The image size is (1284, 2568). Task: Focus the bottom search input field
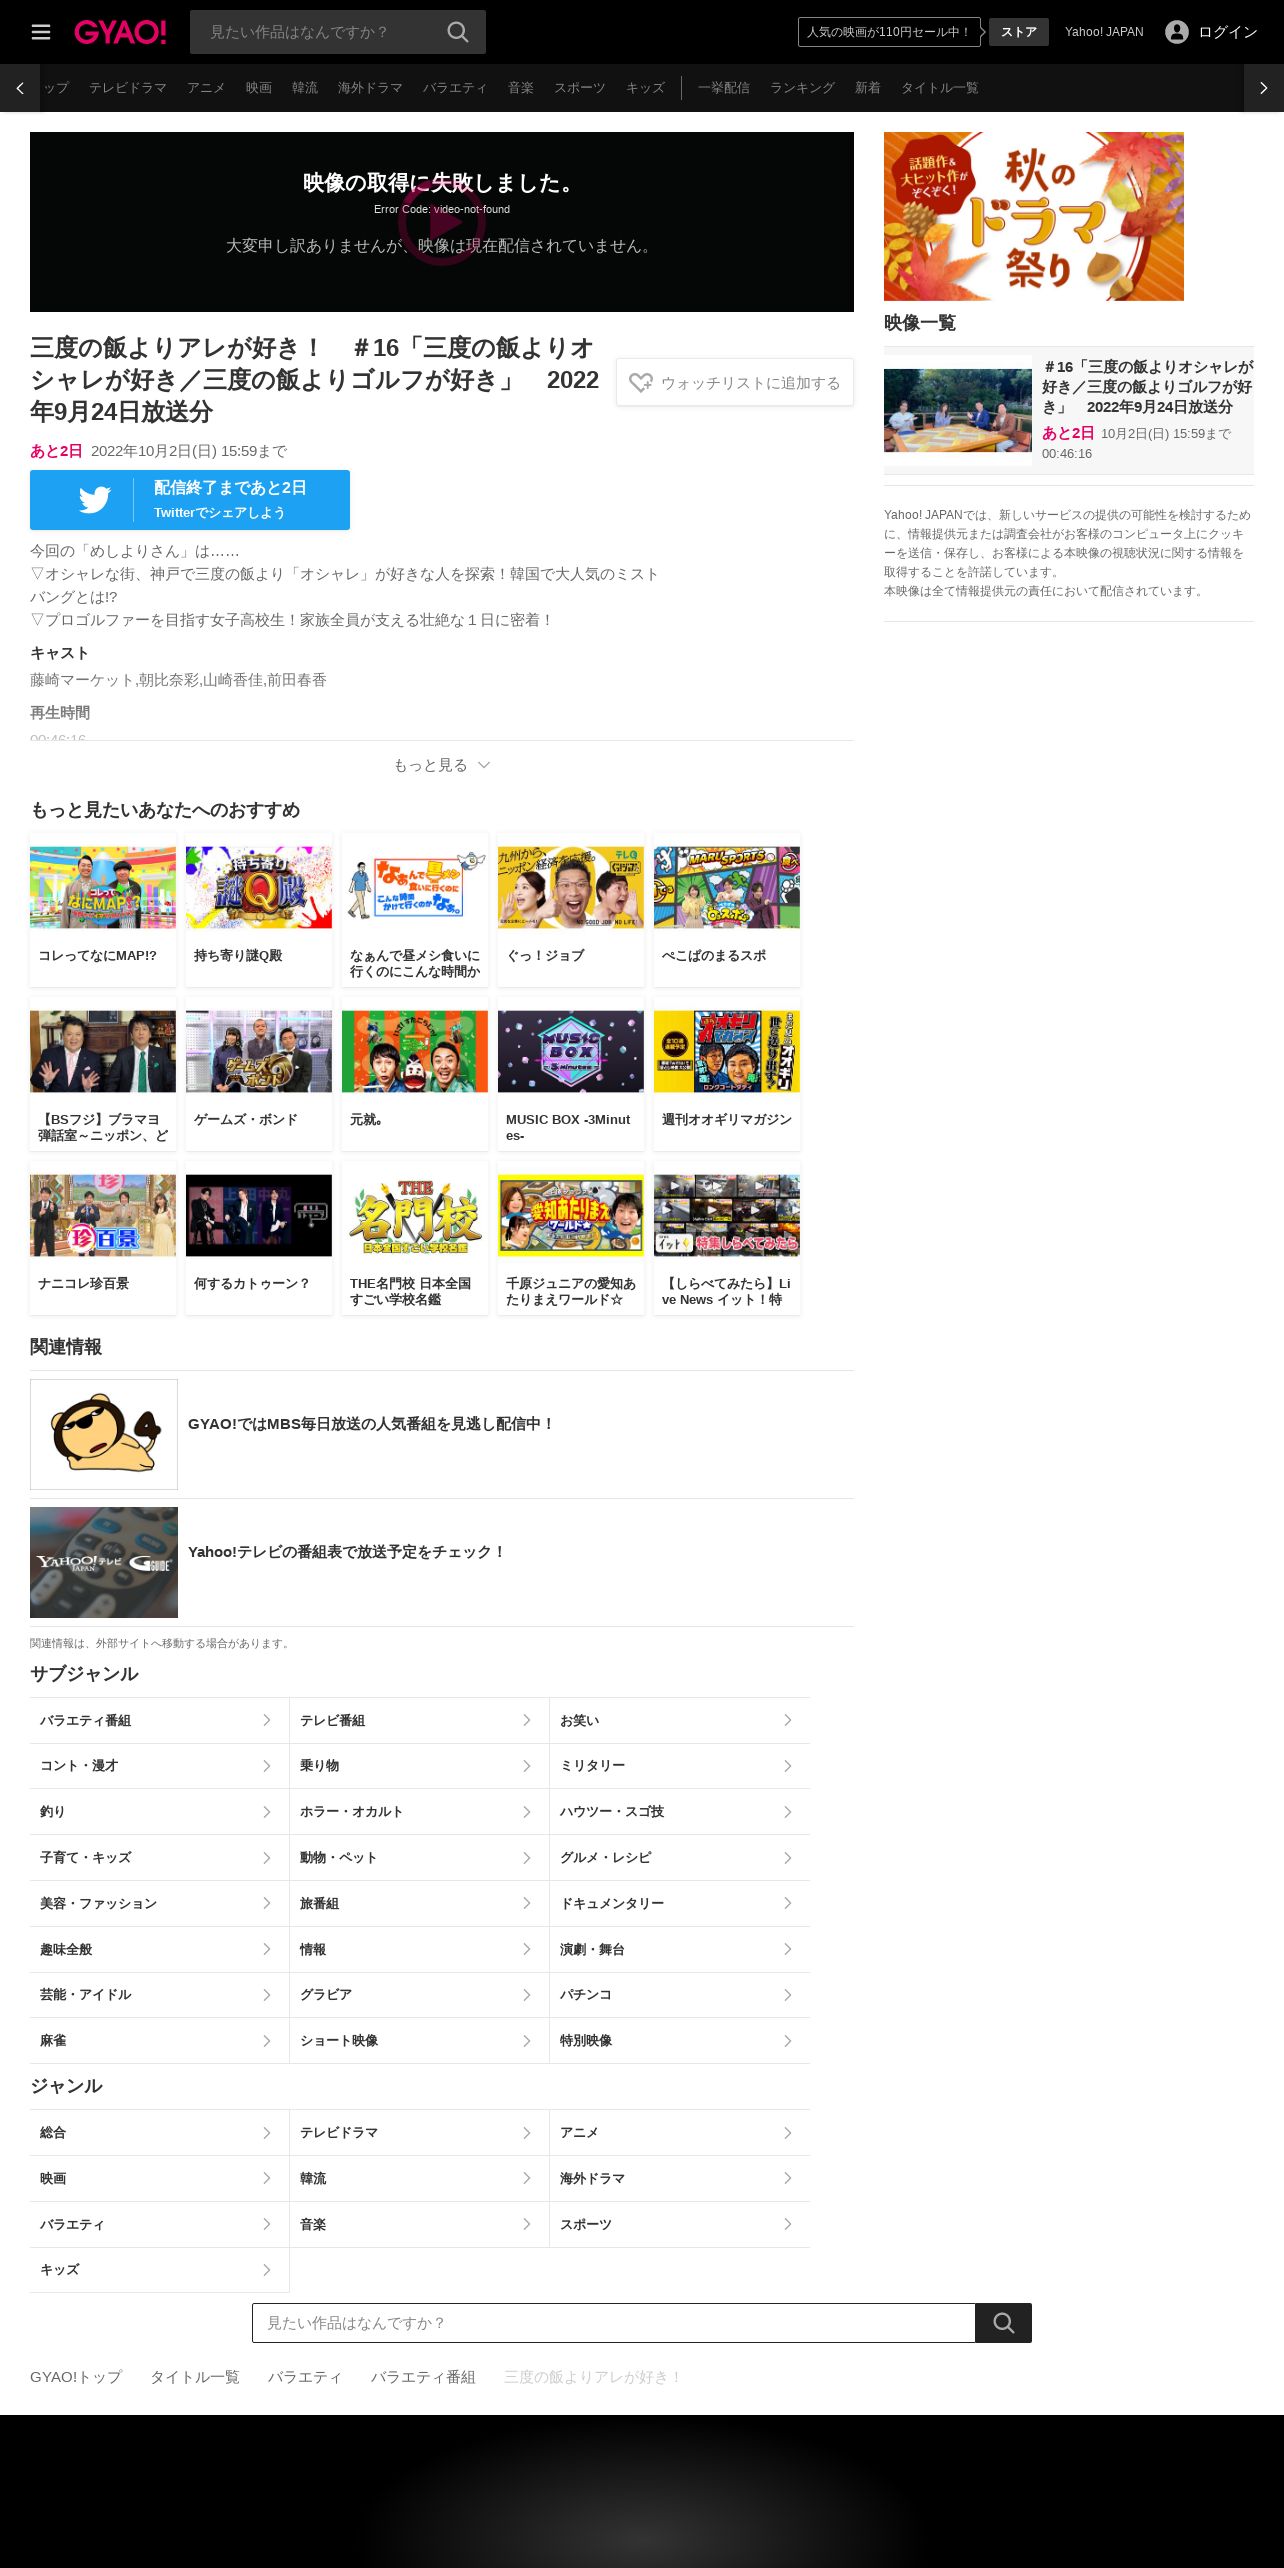click(614, 2323)
